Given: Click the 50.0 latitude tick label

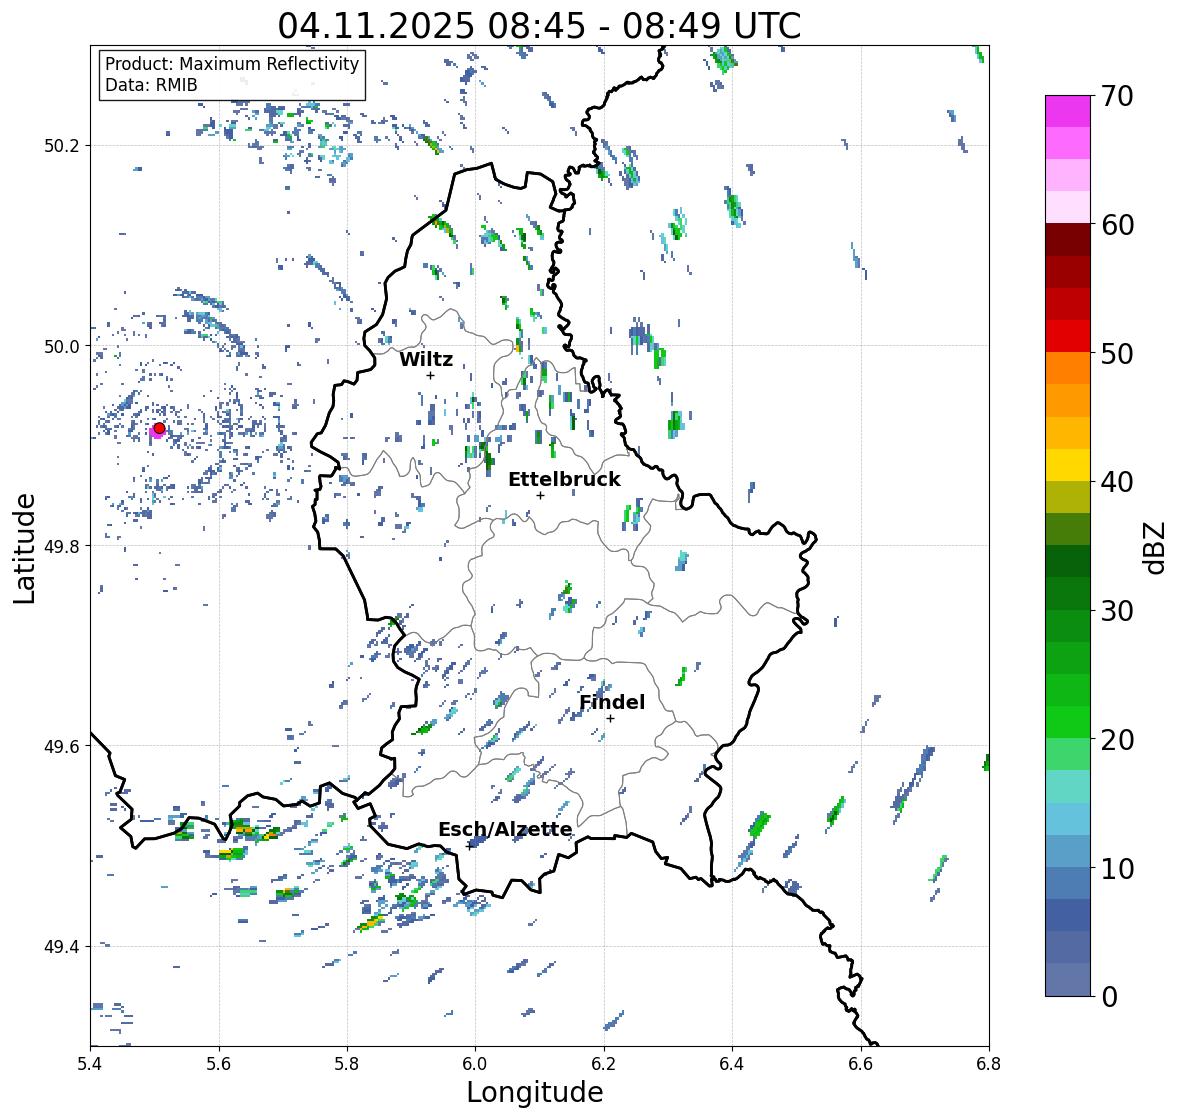Looking at the screenshot, I should [62, 347].
